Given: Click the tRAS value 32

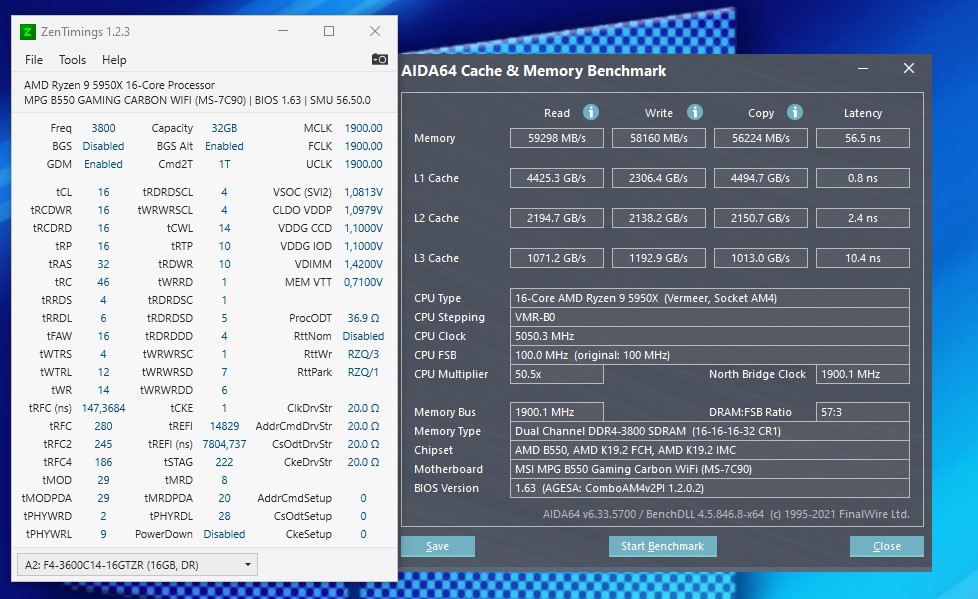Looking at the screenshot, I should [x=104, y=264].
